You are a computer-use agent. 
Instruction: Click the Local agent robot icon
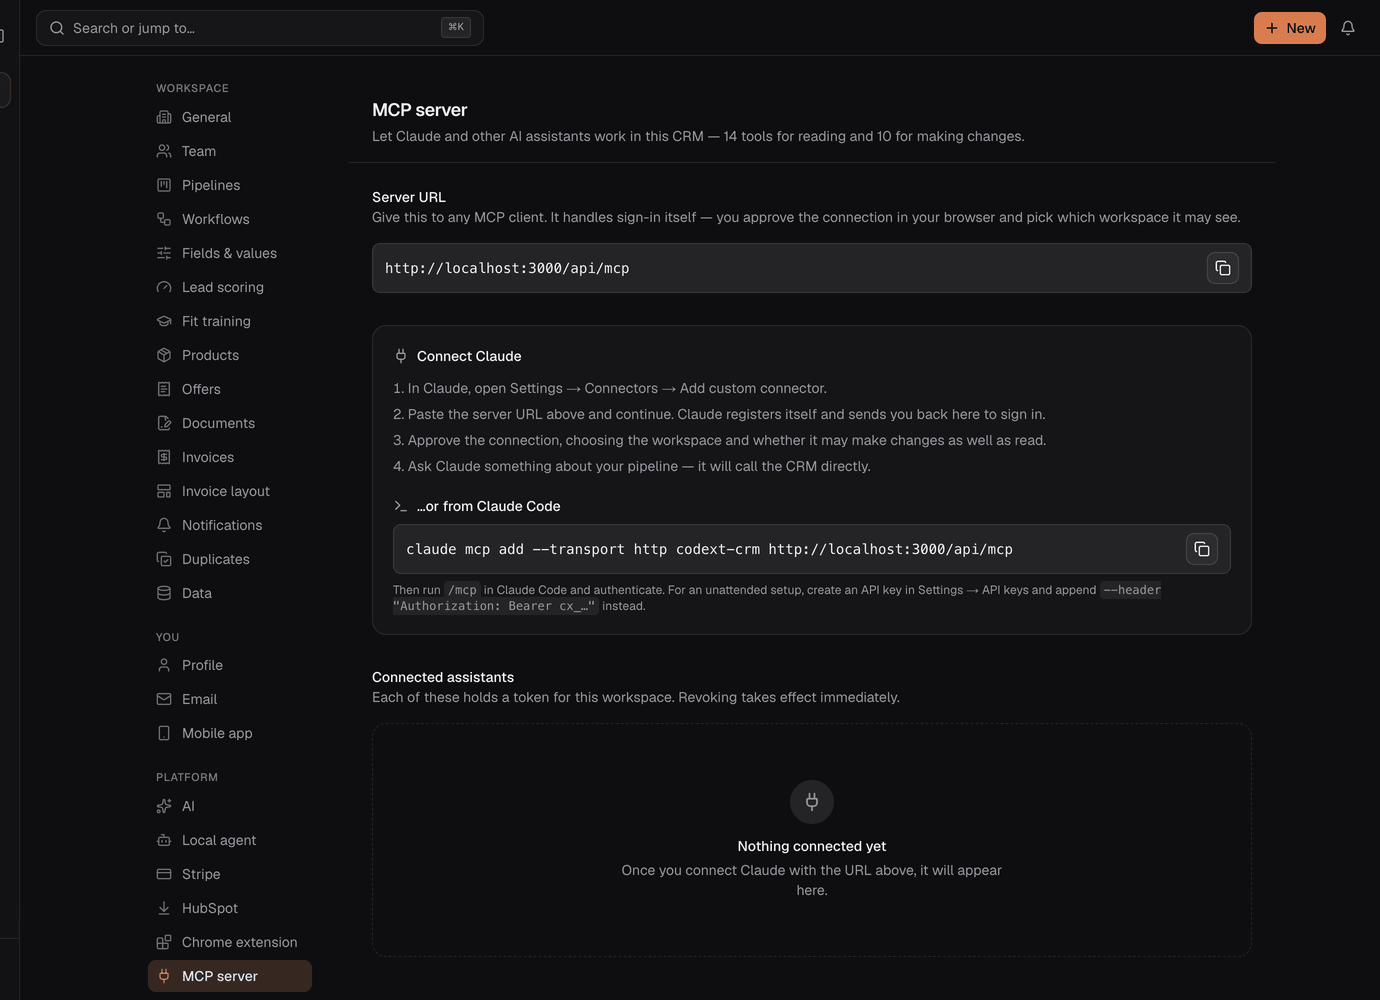pos(164,840)
